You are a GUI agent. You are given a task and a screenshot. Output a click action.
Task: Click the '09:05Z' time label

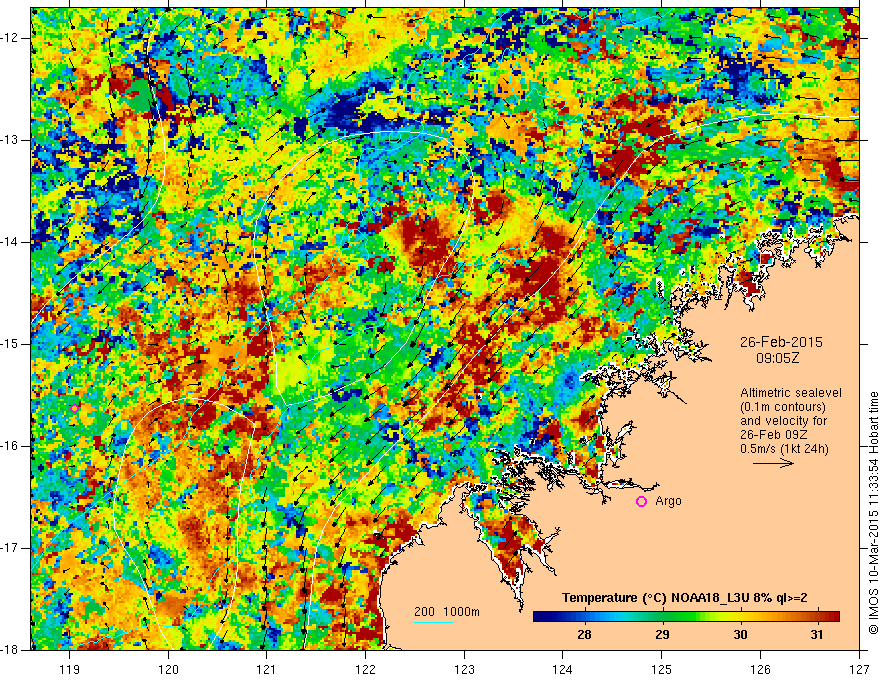[x=777, y=358]
